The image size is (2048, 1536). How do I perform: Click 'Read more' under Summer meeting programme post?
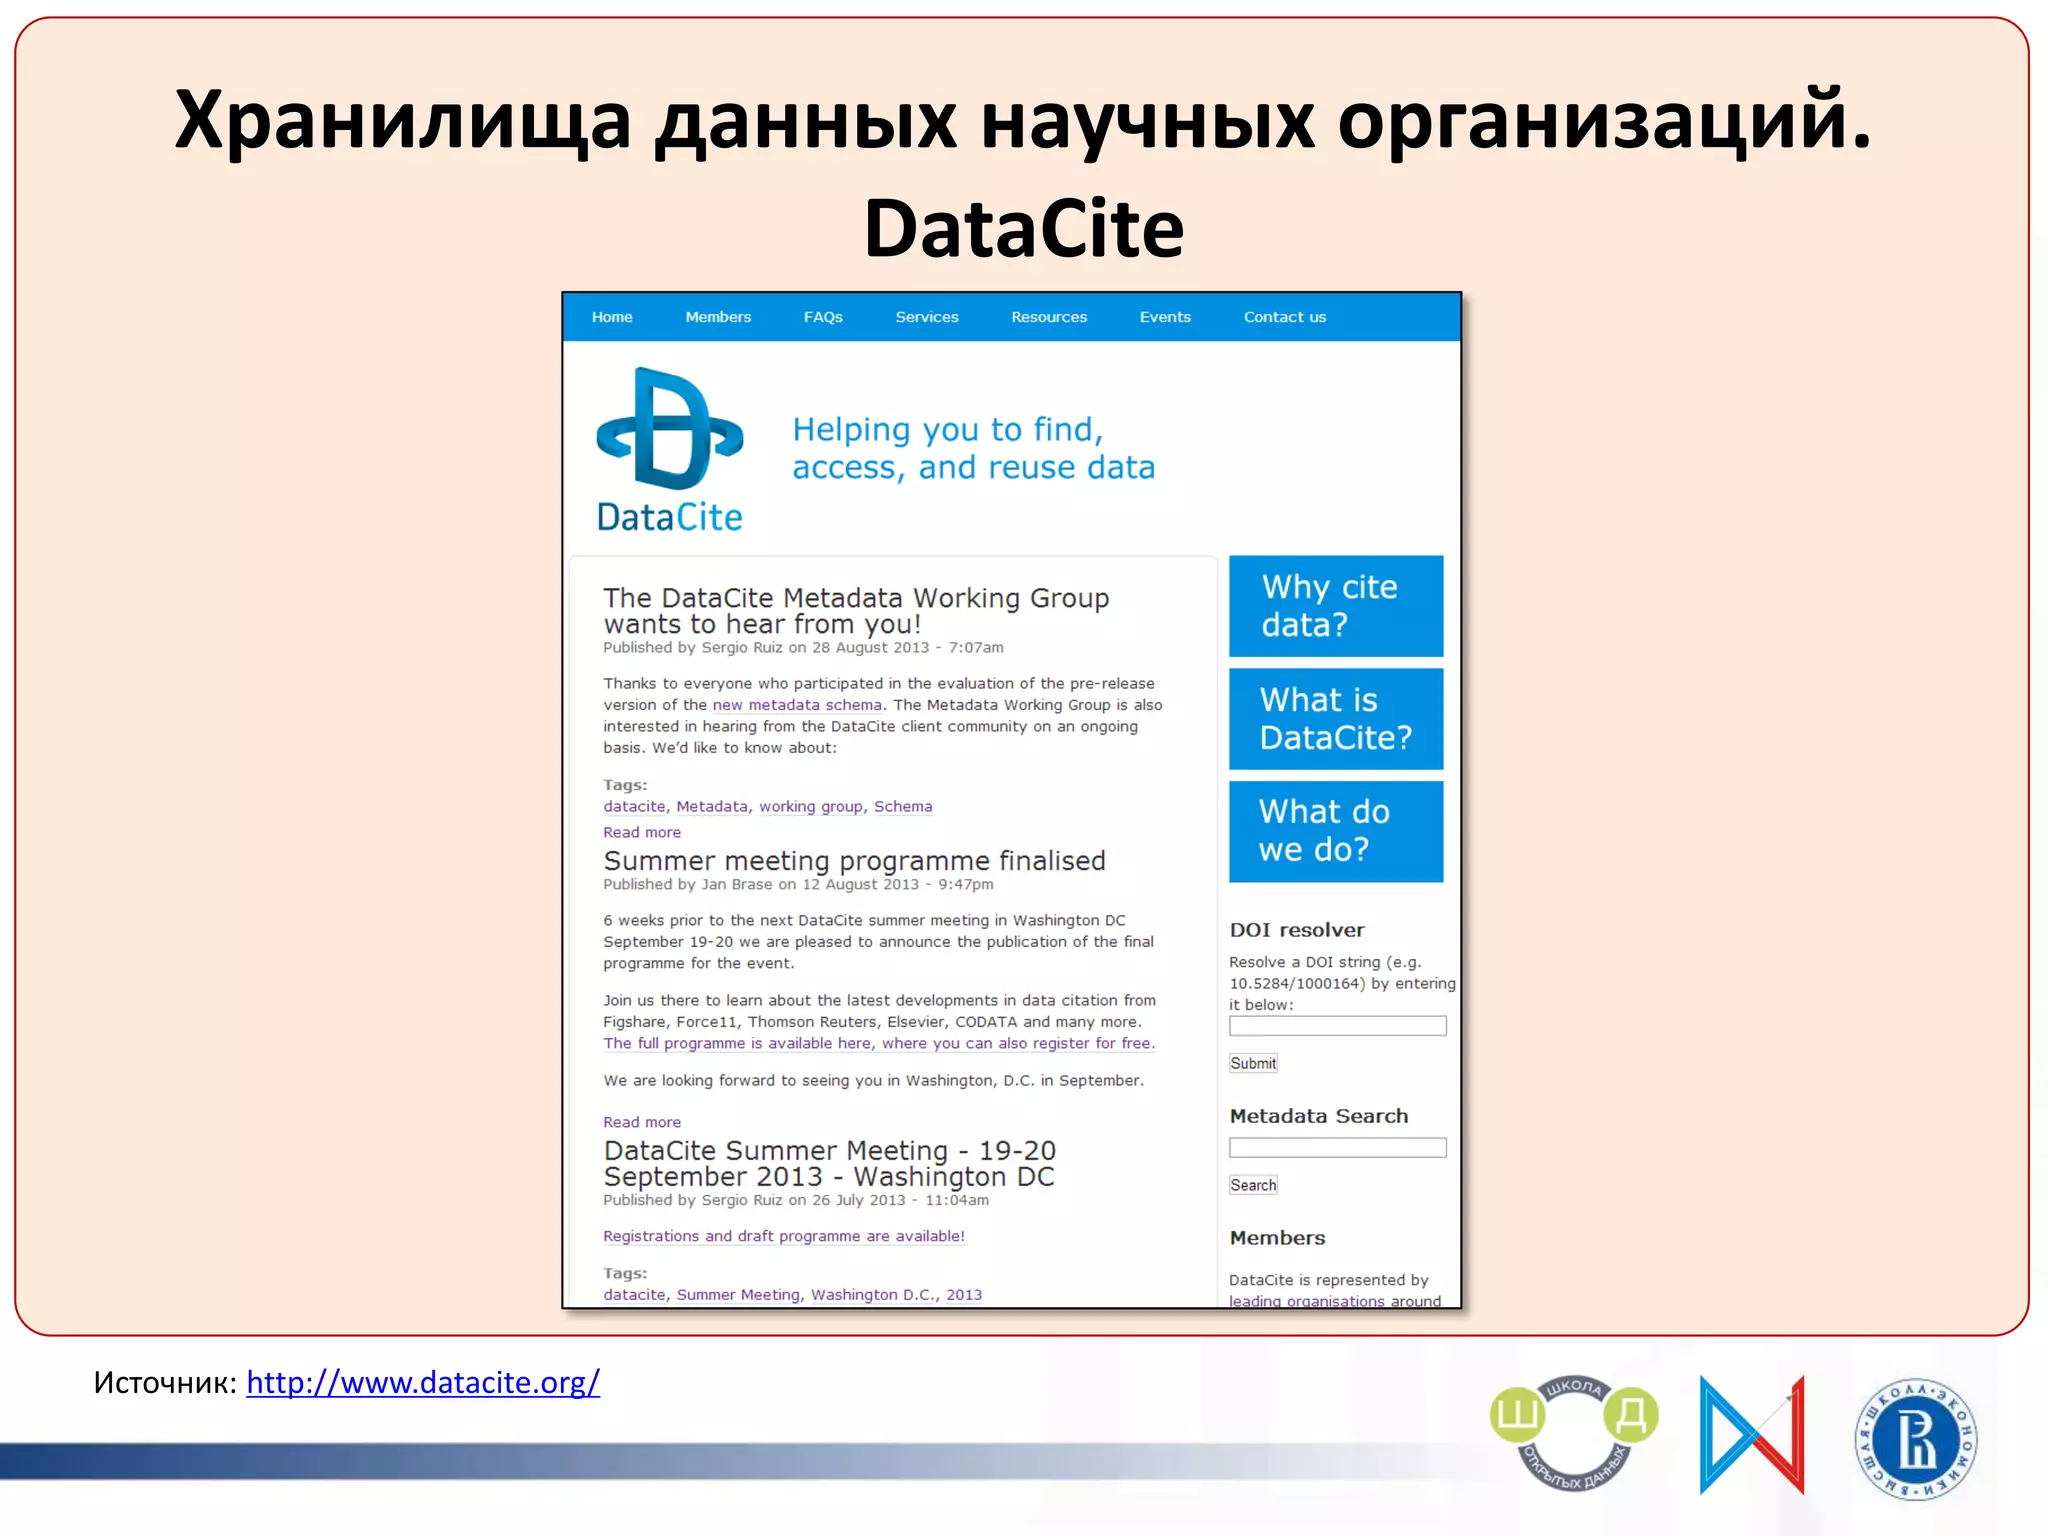pyautogui.click(x=642, y=1122)
